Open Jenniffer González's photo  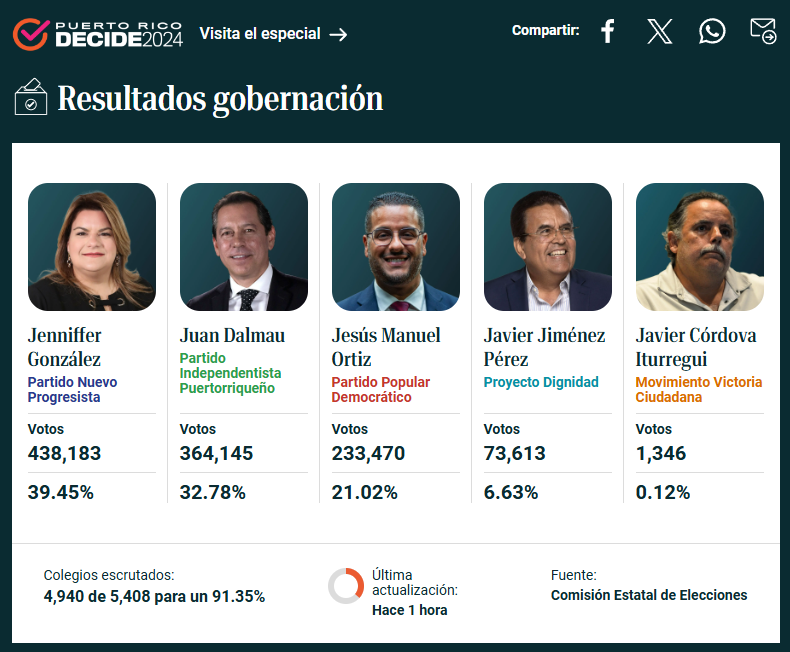[92, 247]
